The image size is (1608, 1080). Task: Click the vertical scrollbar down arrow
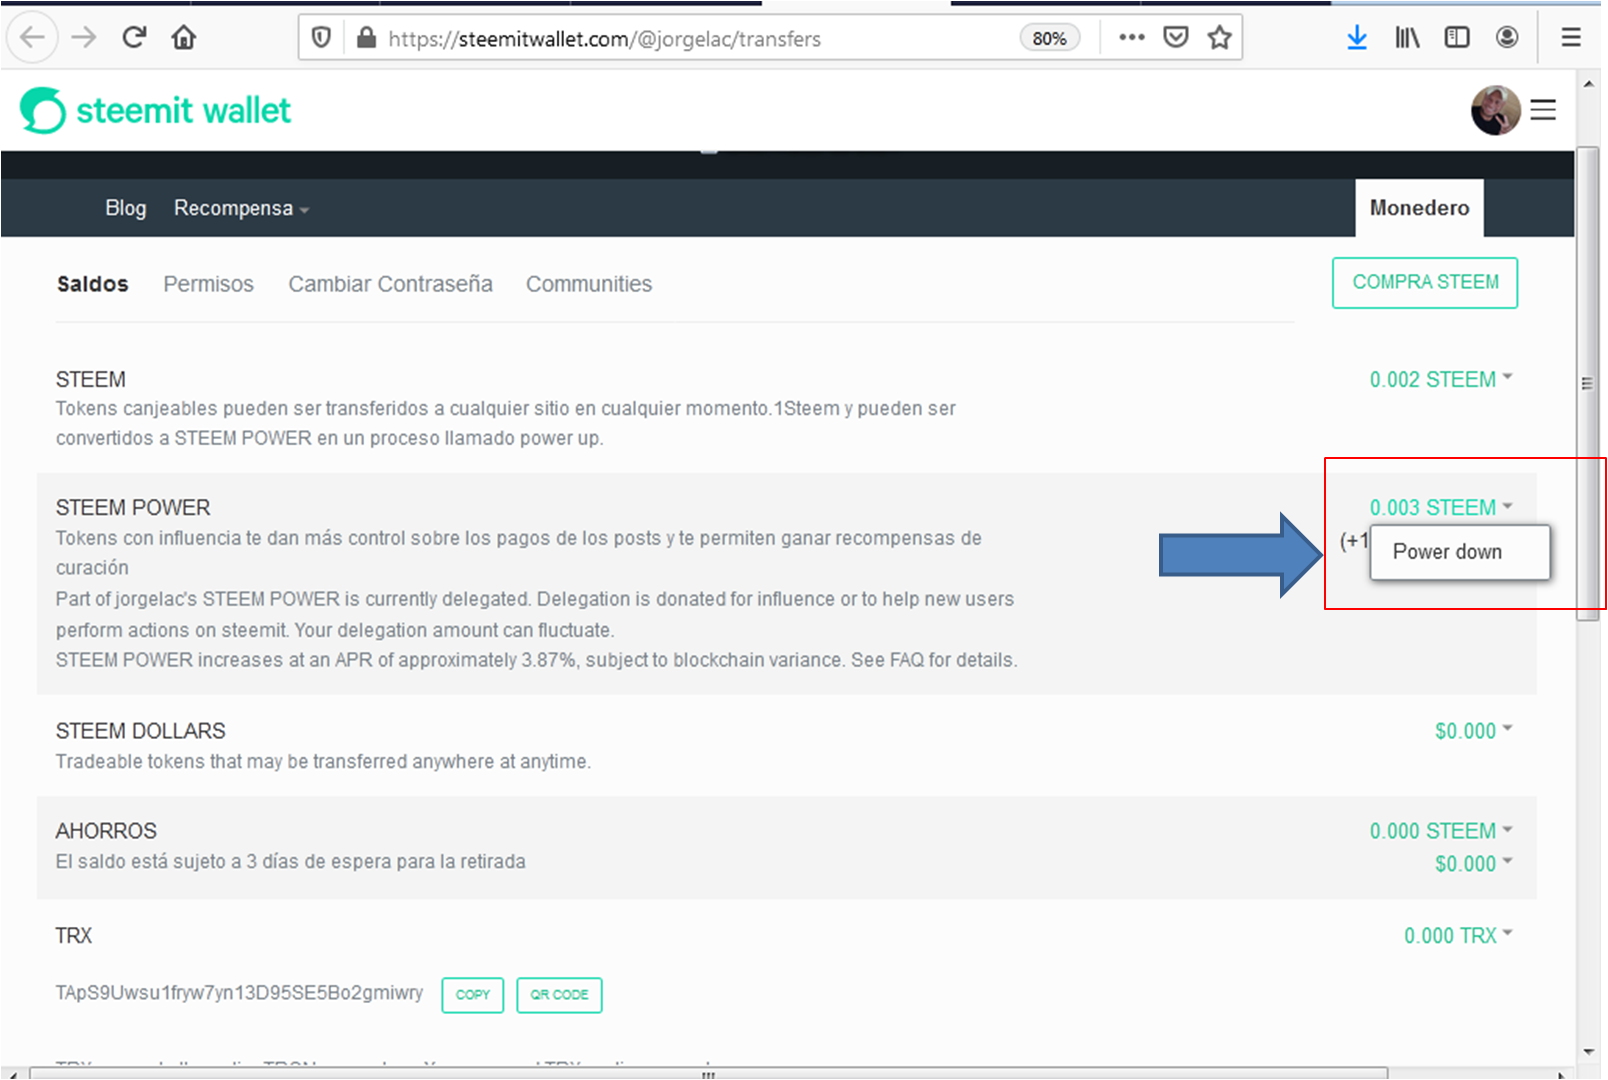pos(1588,1052)
